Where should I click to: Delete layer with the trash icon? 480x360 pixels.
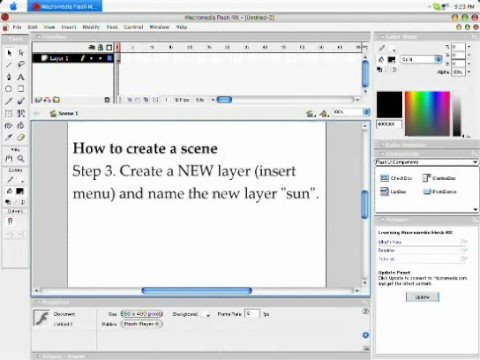pyautogui.click(x=107, y=100)
